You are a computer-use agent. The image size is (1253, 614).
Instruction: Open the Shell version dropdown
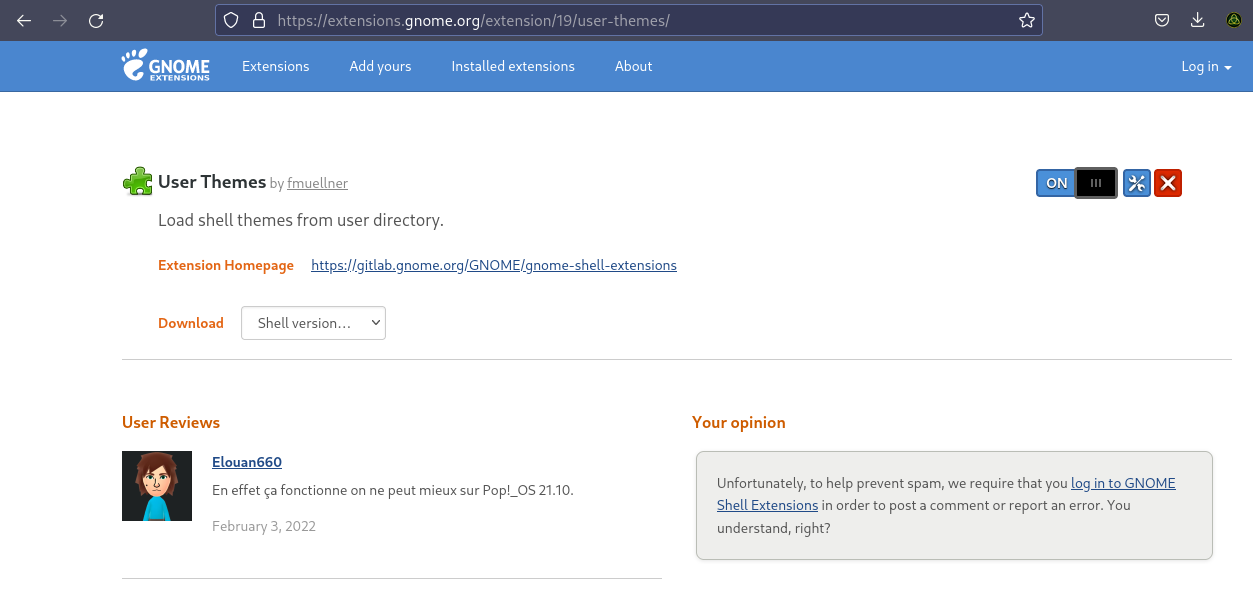(313, 322)
